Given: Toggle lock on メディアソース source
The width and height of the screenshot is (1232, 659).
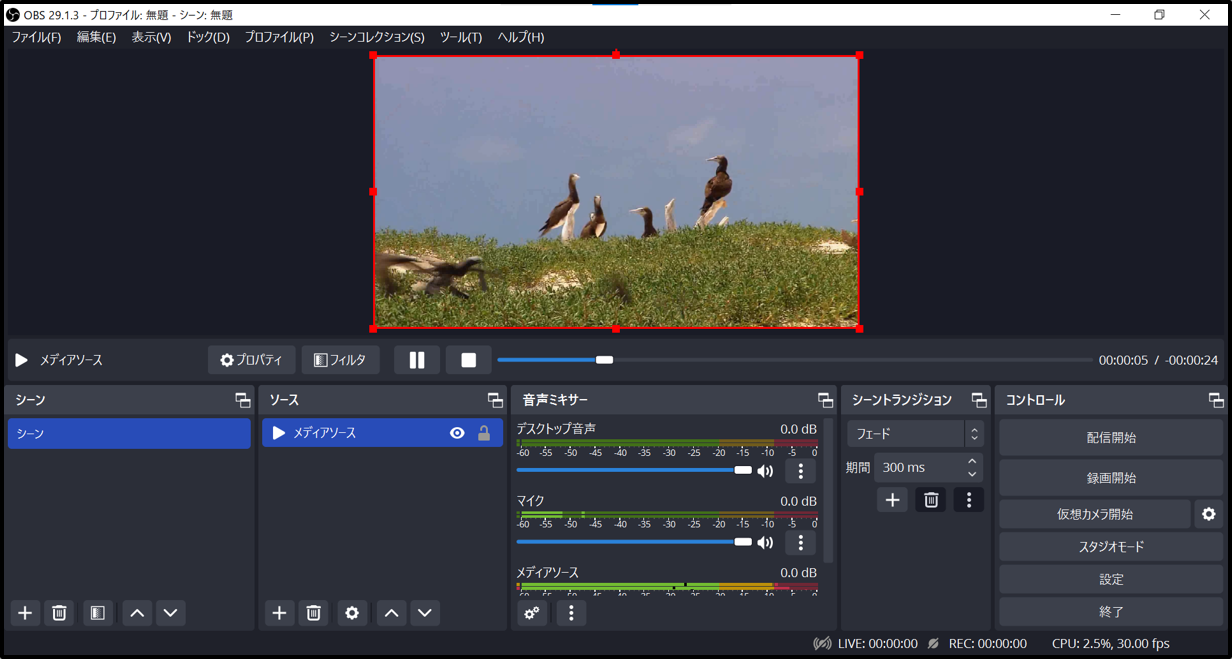Looking at the screenshot, I should pyautogui.click(x=484, y=433).
